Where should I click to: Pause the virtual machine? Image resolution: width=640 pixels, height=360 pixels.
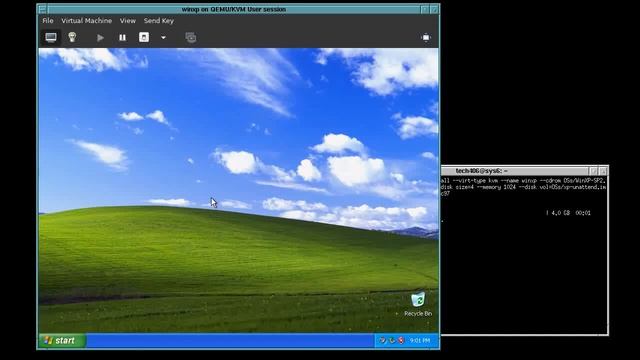[122, 38]
